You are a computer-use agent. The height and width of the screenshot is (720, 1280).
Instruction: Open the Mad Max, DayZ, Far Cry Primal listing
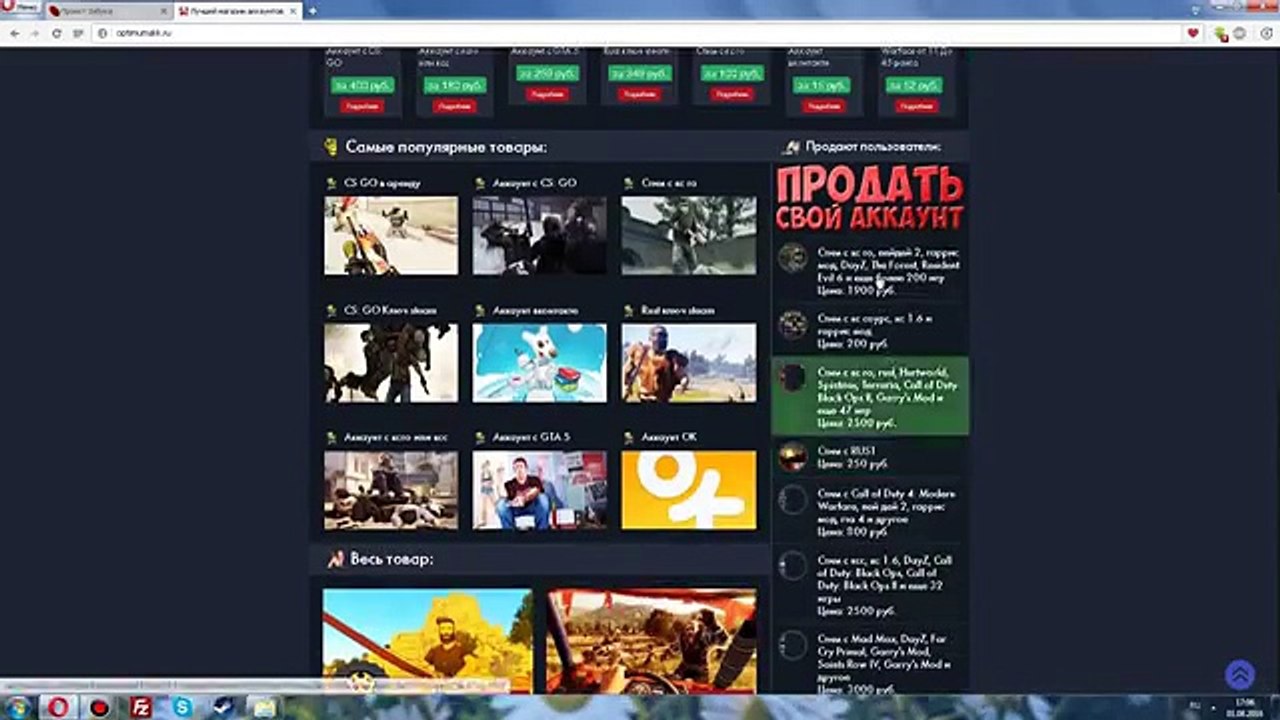[870, 662]
